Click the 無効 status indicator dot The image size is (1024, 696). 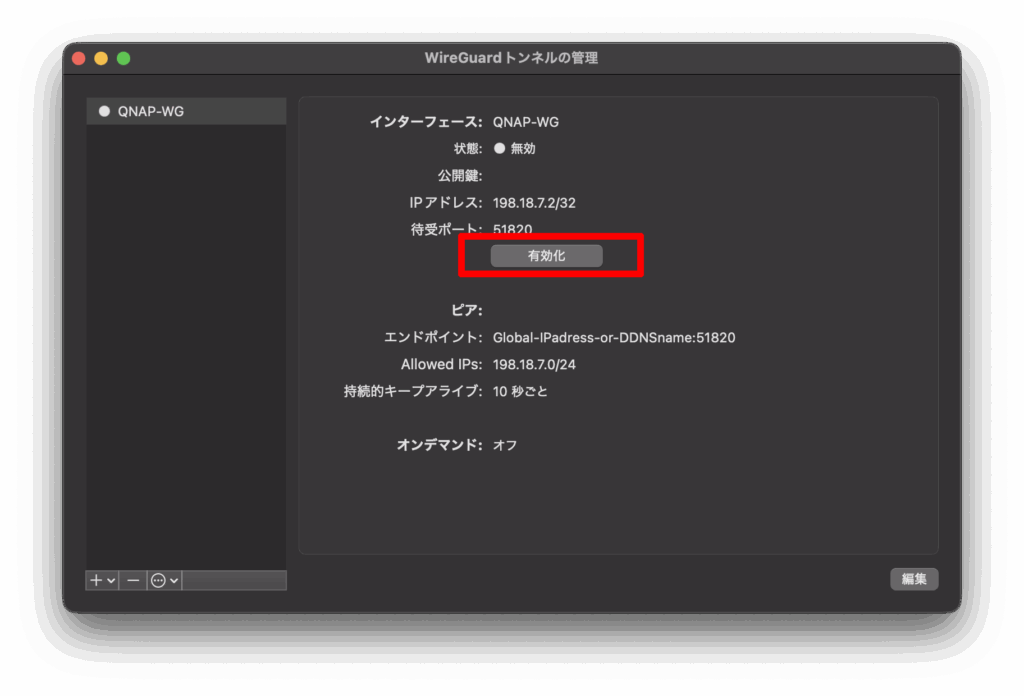500,148
